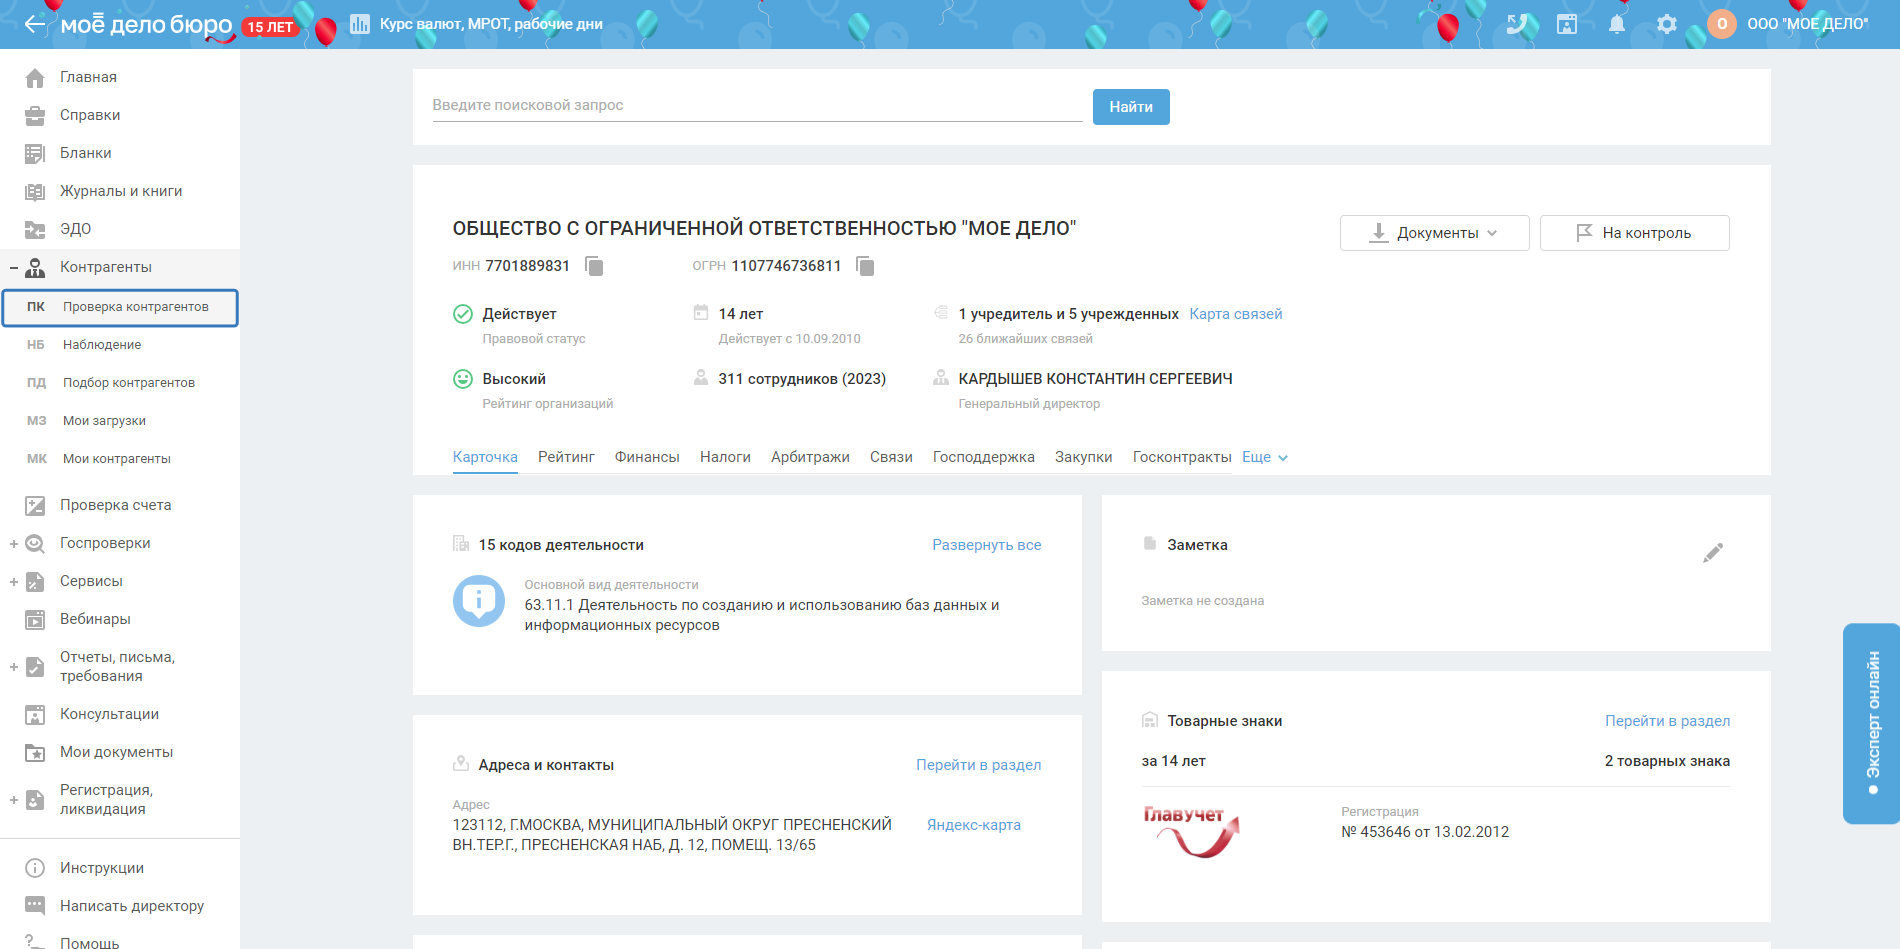Click the Вебинары sidebar icon
Viewport: 1900px width, 949px height.
(35, 619)
